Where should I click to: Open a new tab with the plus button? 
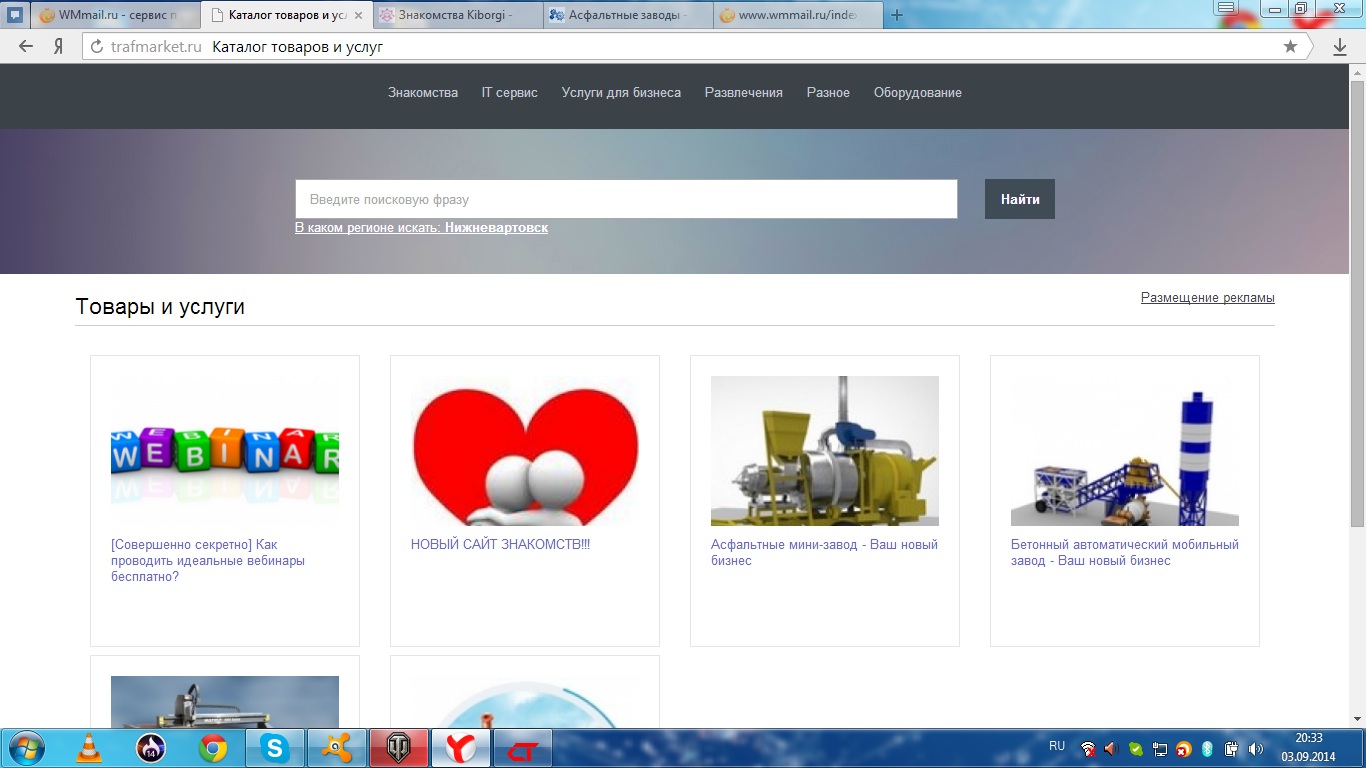[897, 15]
